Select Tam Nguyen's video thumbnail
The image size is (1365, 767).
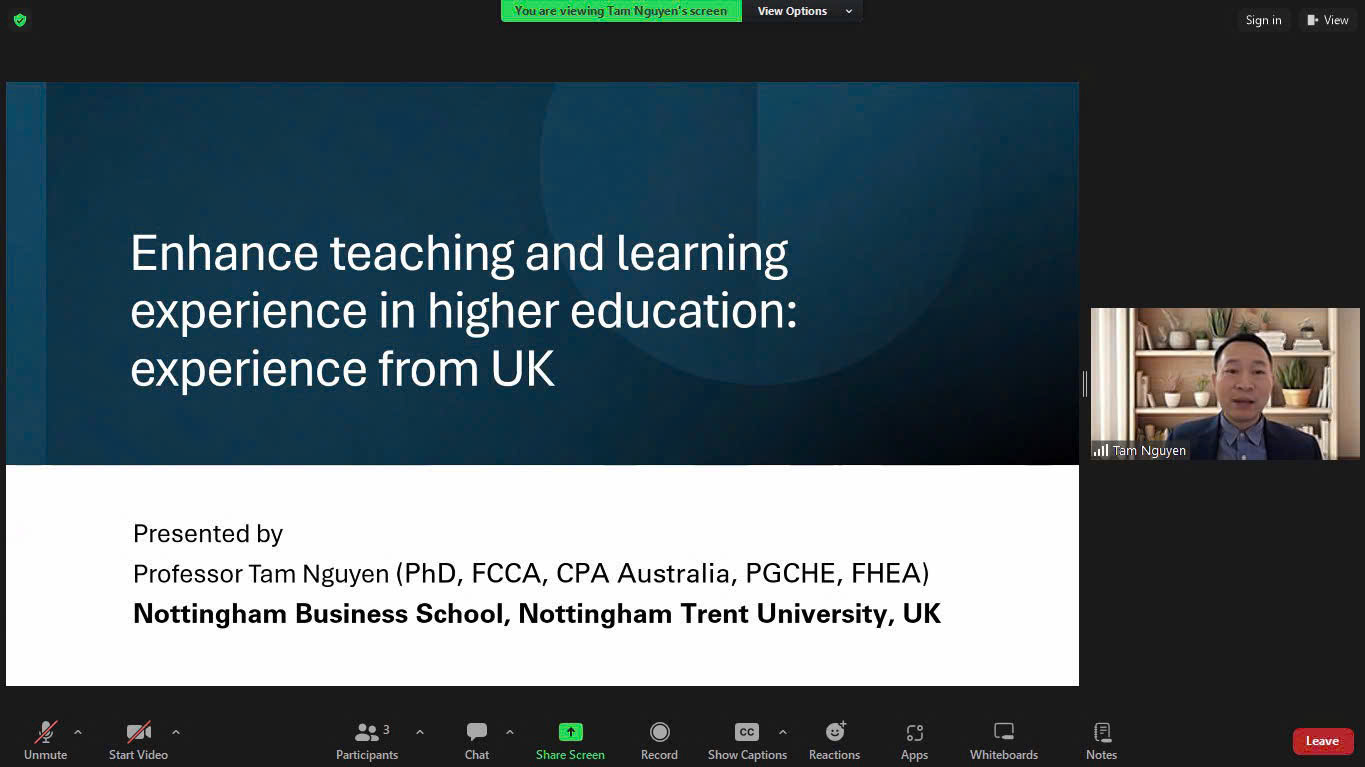[1225, 384]
